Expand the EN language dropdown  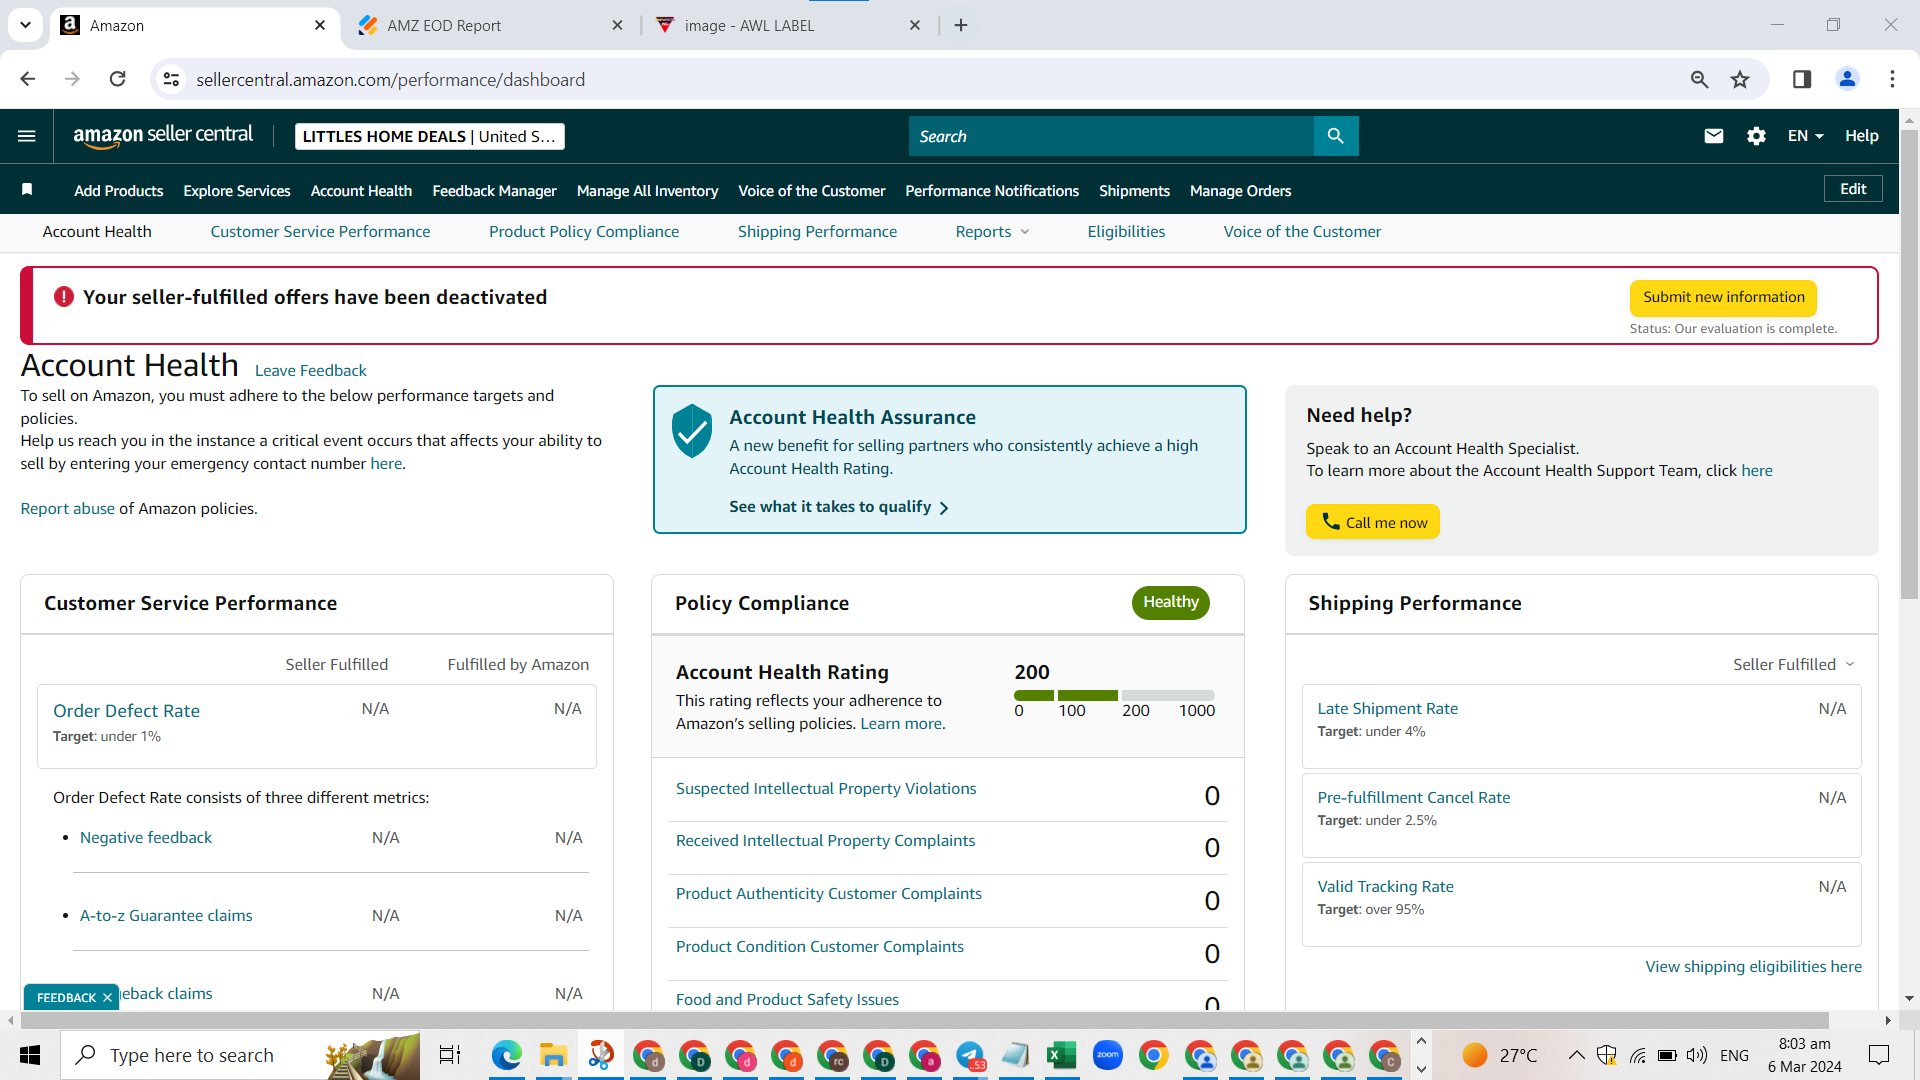1806,136
